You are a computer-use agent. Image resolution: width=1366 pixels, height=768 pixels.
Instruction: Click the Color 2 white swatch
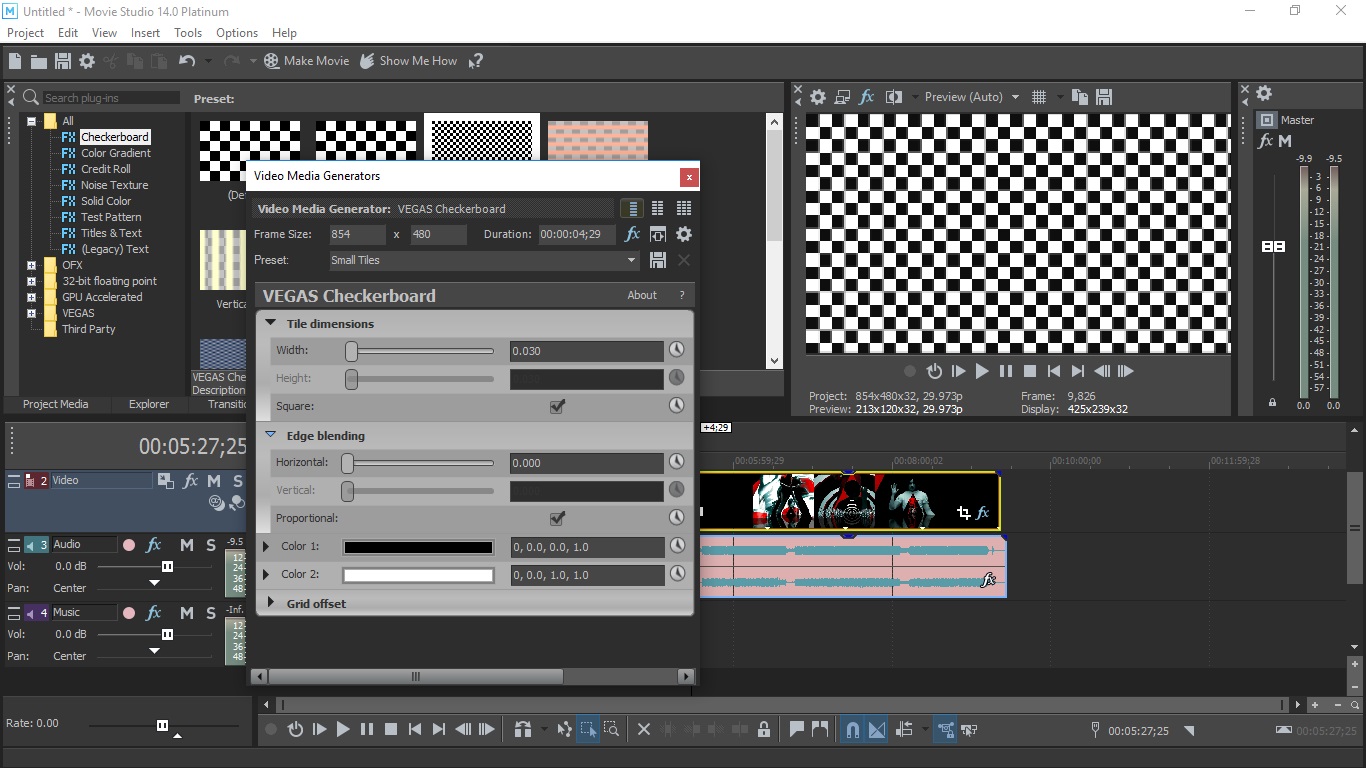pyautogui.click(x=418, y=575)
